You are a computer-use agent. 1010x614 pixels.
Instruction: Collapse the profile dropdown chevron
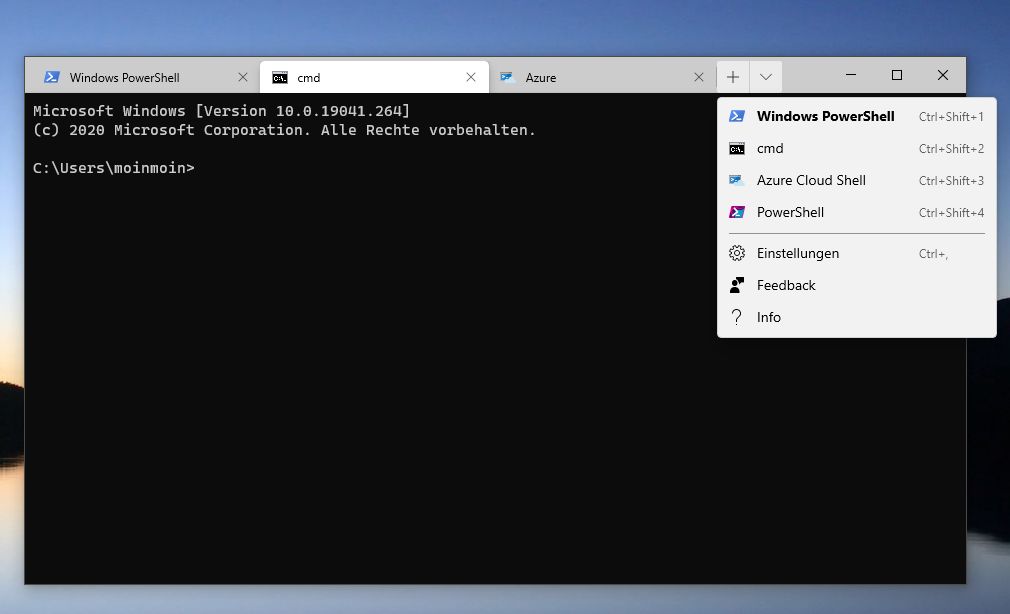pos(765,77)
